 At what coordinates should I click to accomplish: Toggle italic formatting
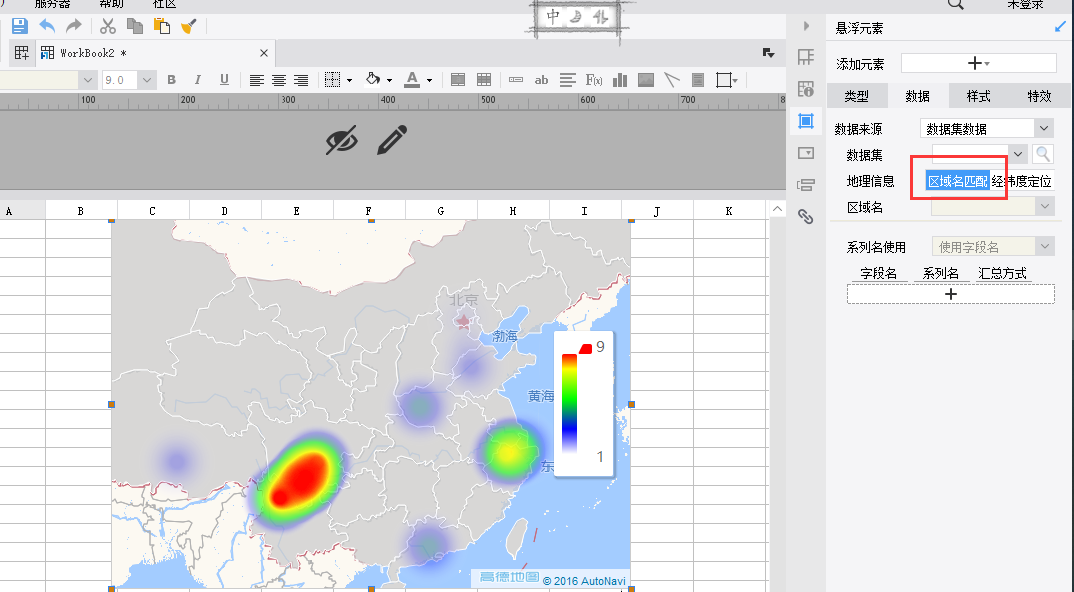[197, 80]
